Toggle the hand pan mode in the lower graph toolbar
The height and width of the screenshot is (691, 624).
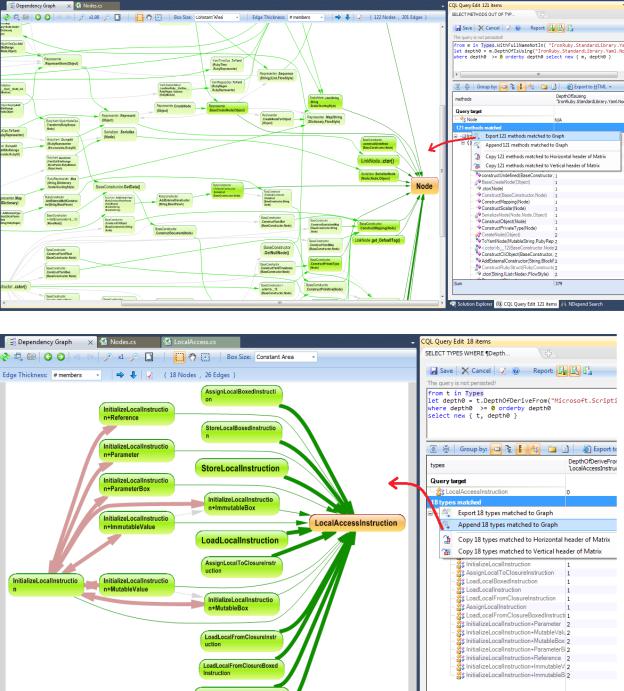(193, 357)
